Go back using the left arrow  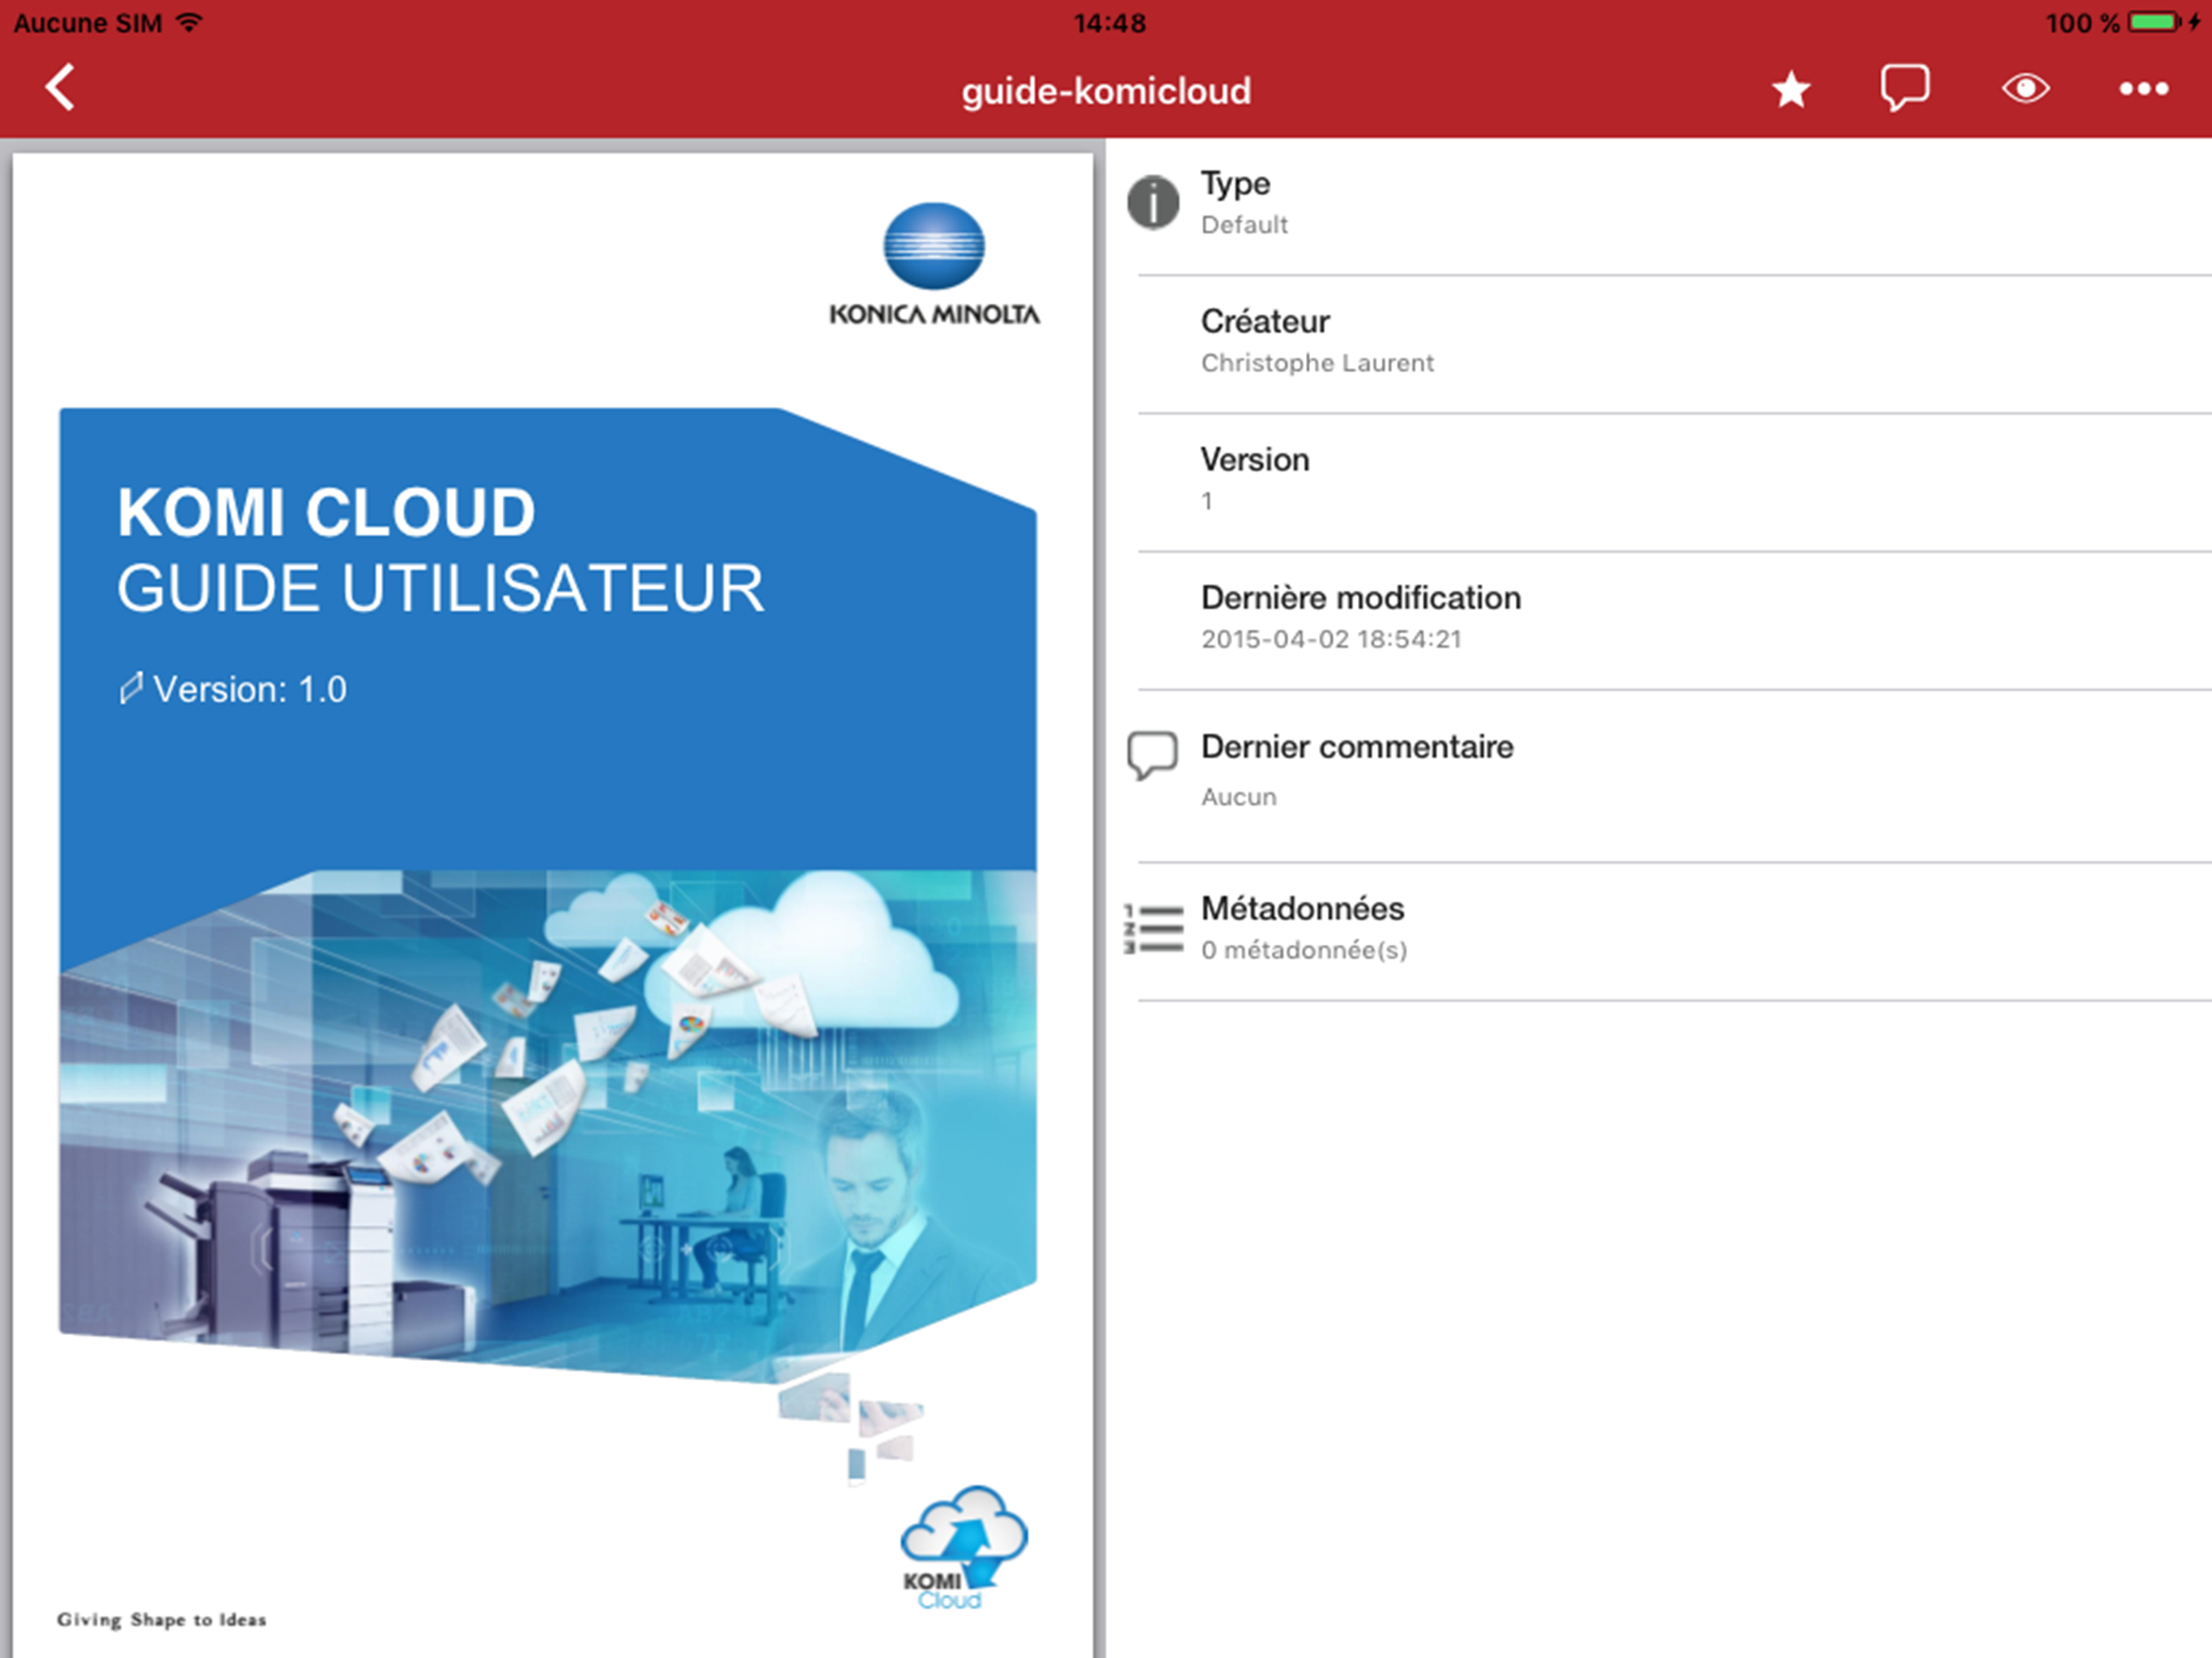(x=60, y=88)
